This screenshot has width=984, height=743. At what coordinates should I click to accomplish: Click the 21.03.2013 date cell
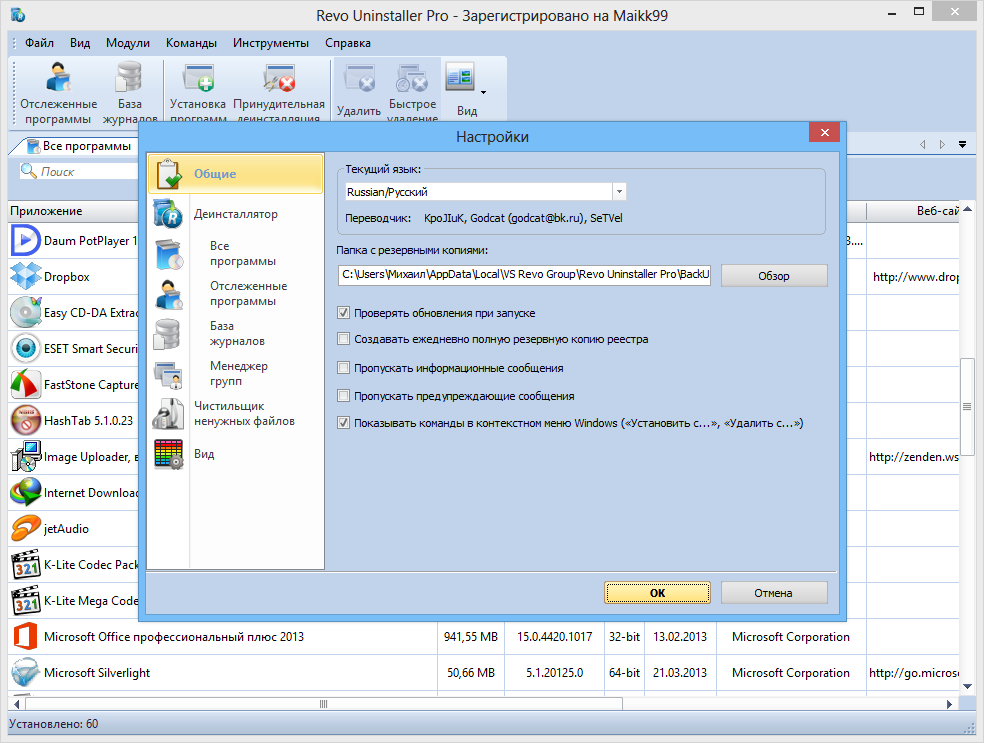[680, 673]
